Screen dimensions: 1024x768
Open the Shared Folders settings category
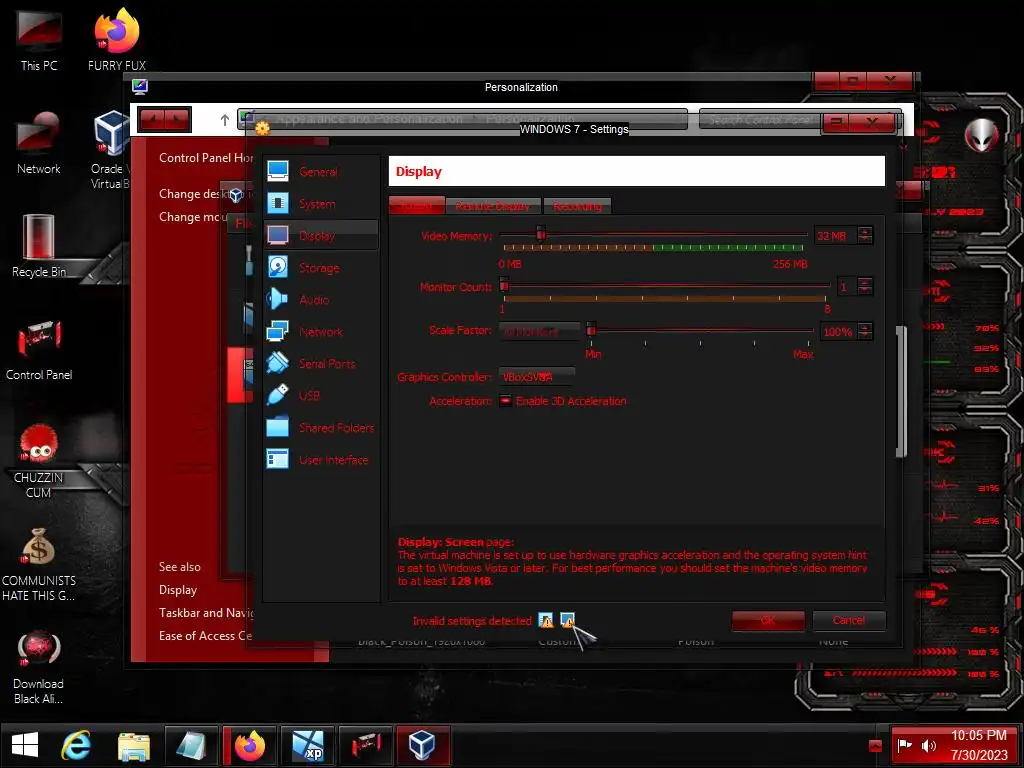tap(321, 428)
